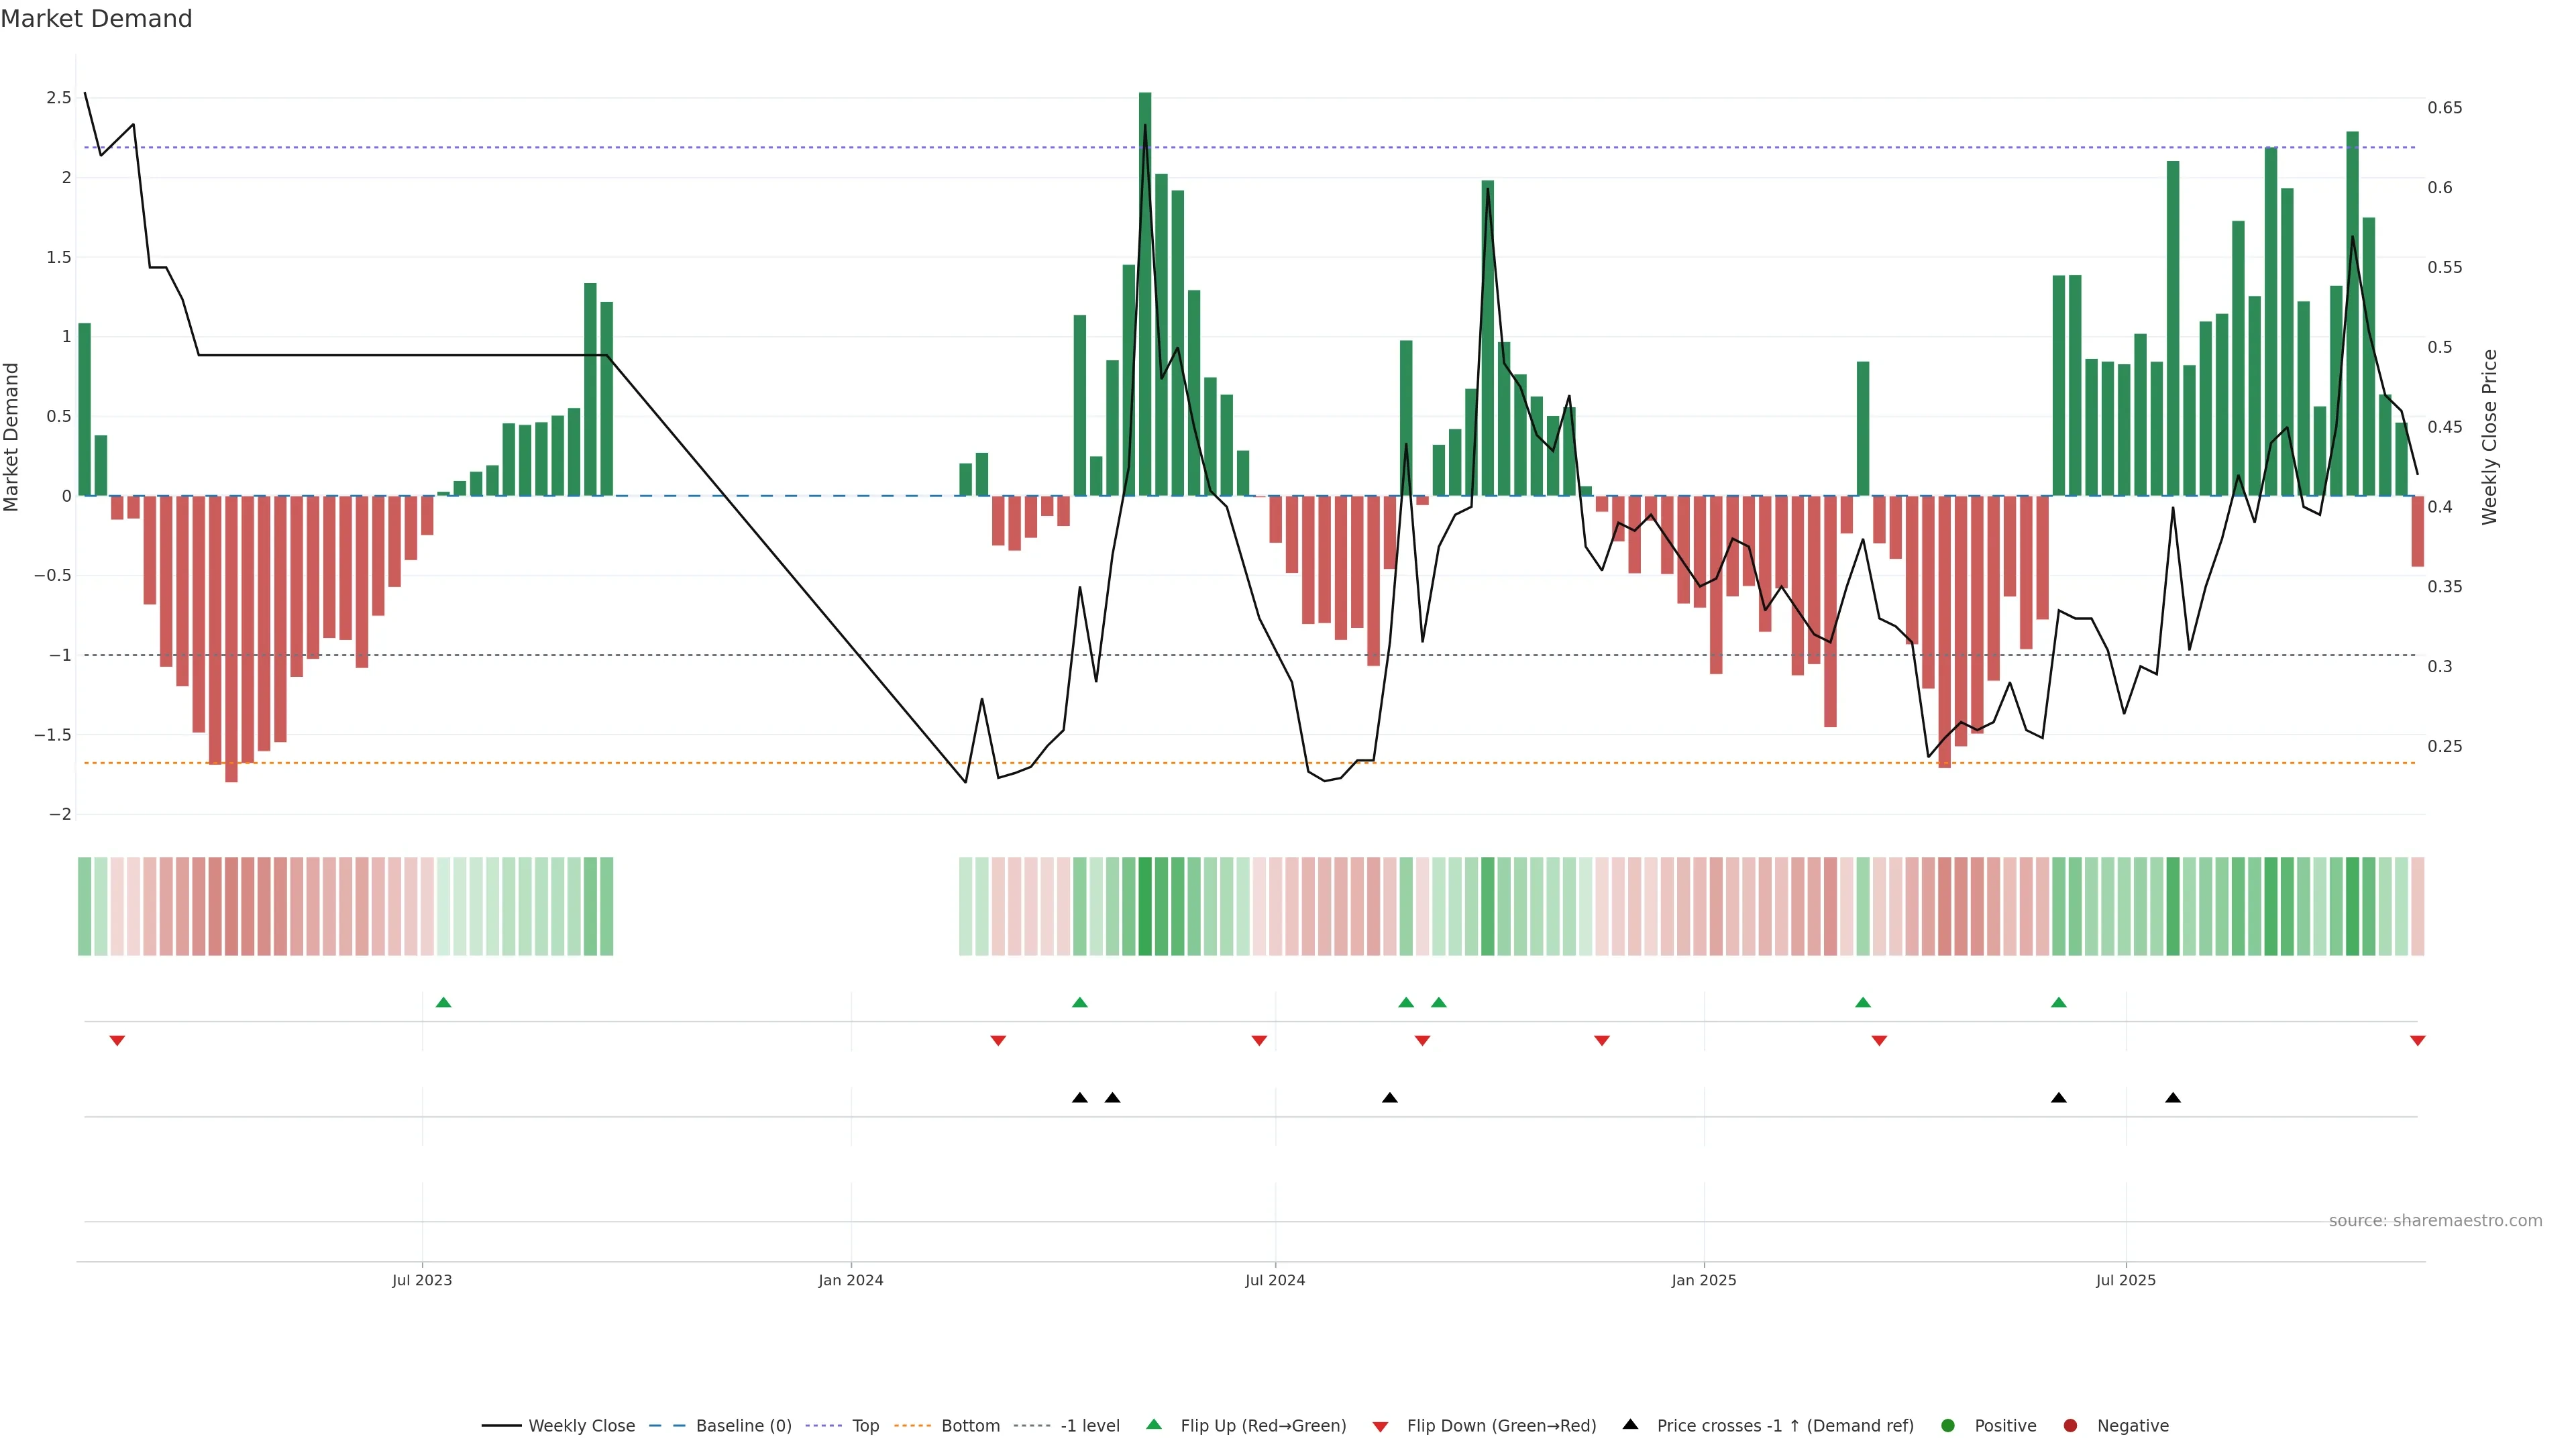This screenshot has width=2576, height=1449.
Task: Click first green flip-up marker near Jul 2023
Action: (444, 1002)
